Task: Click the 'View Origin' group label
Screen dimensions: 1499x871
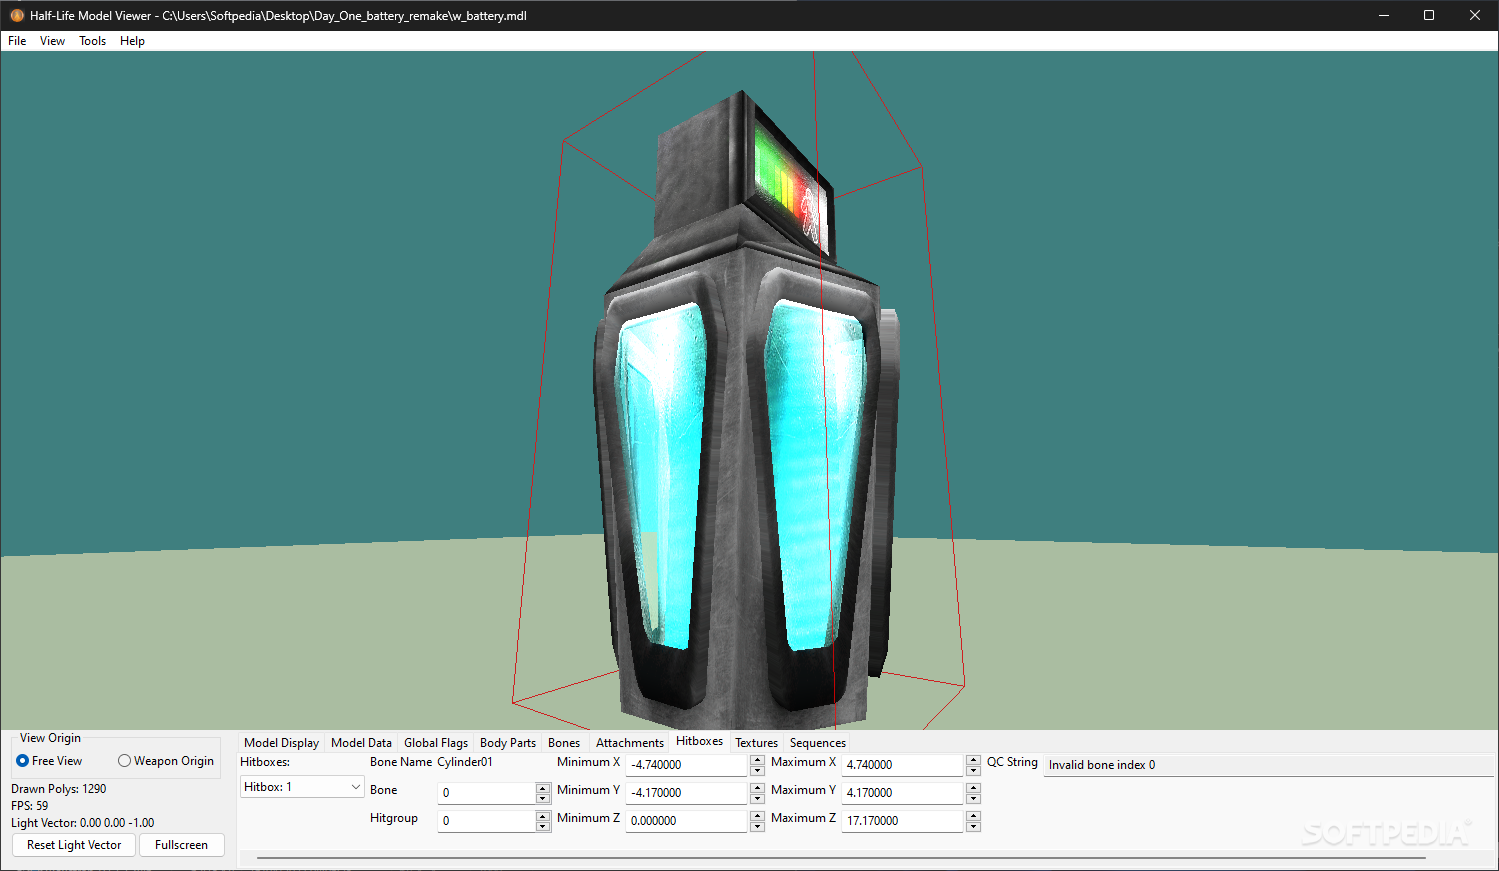Action: (x=50, y=738)
